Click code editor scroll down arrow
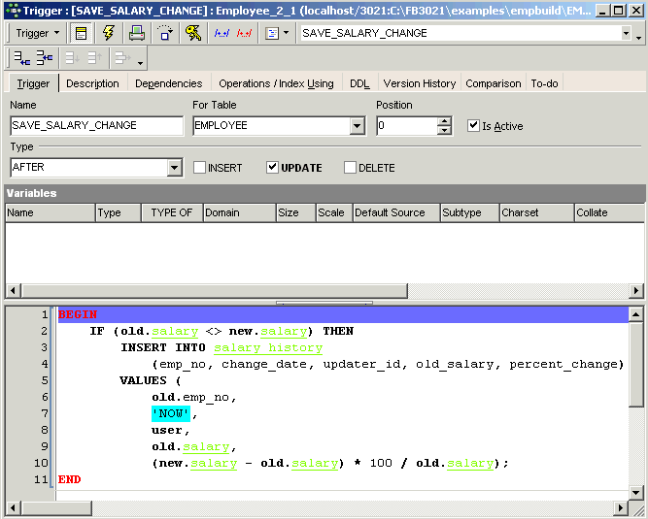 (x=636, y=493)
